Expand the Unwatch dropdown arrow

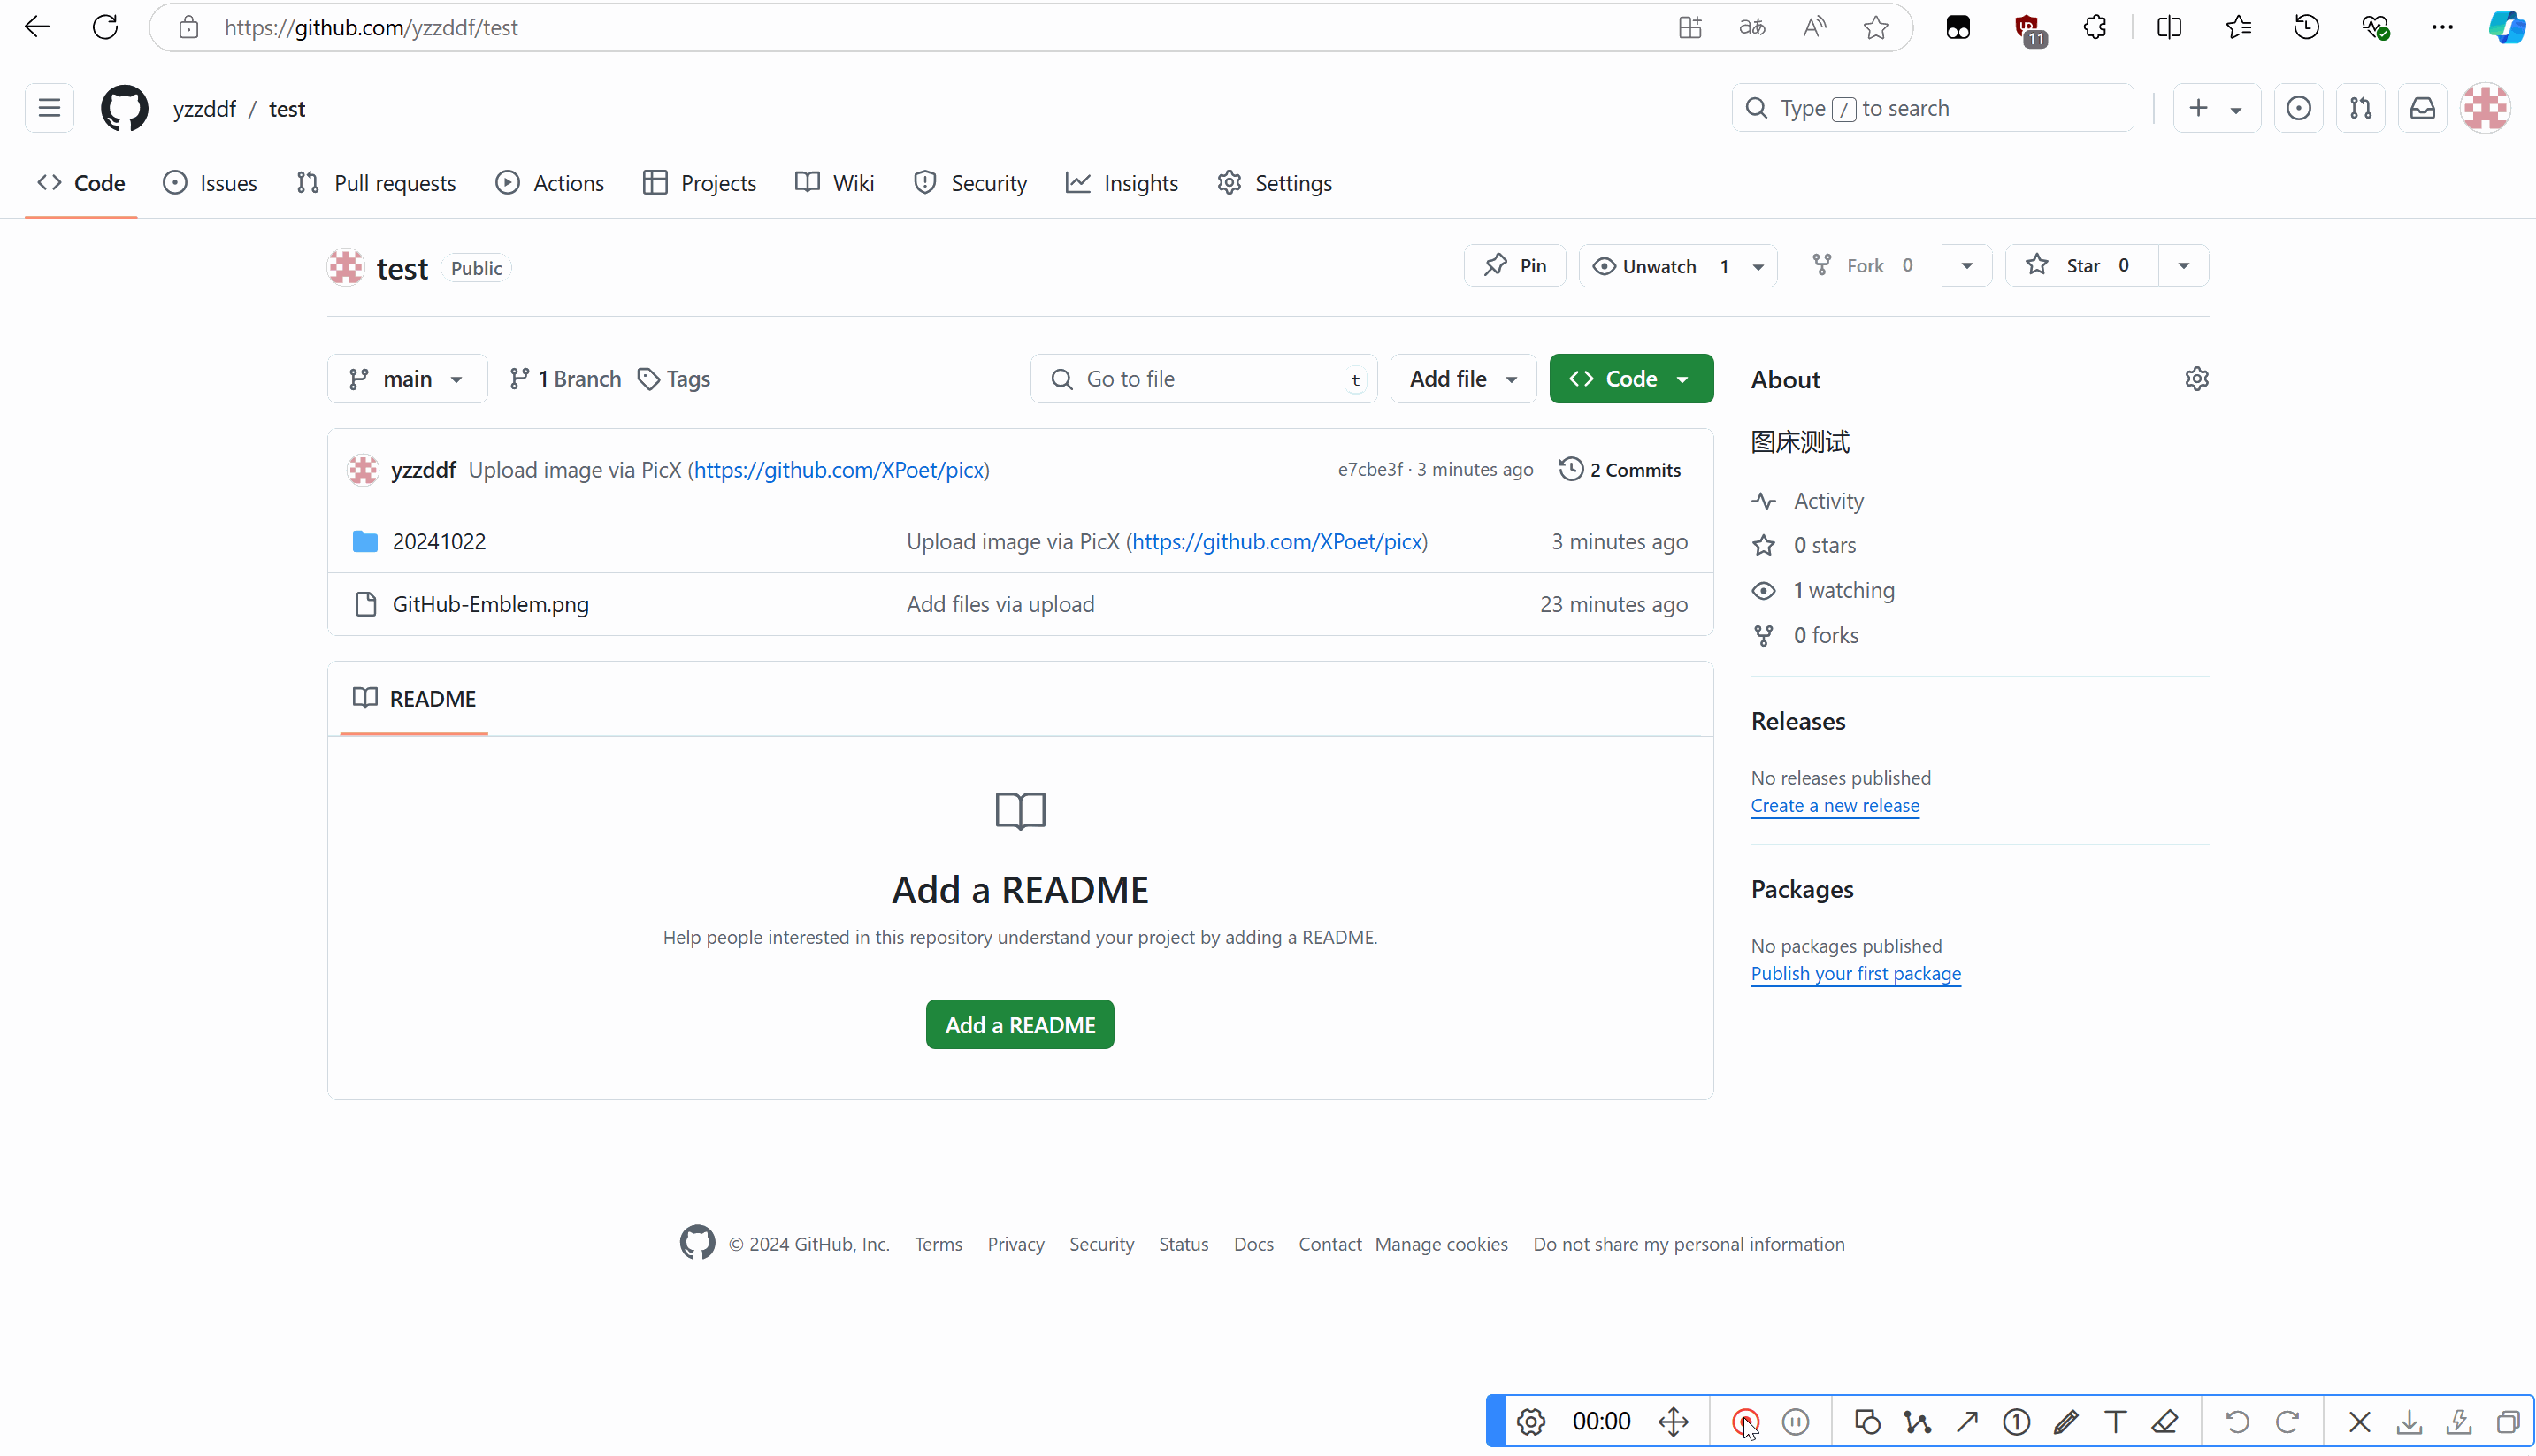(x=1759, y=264)
